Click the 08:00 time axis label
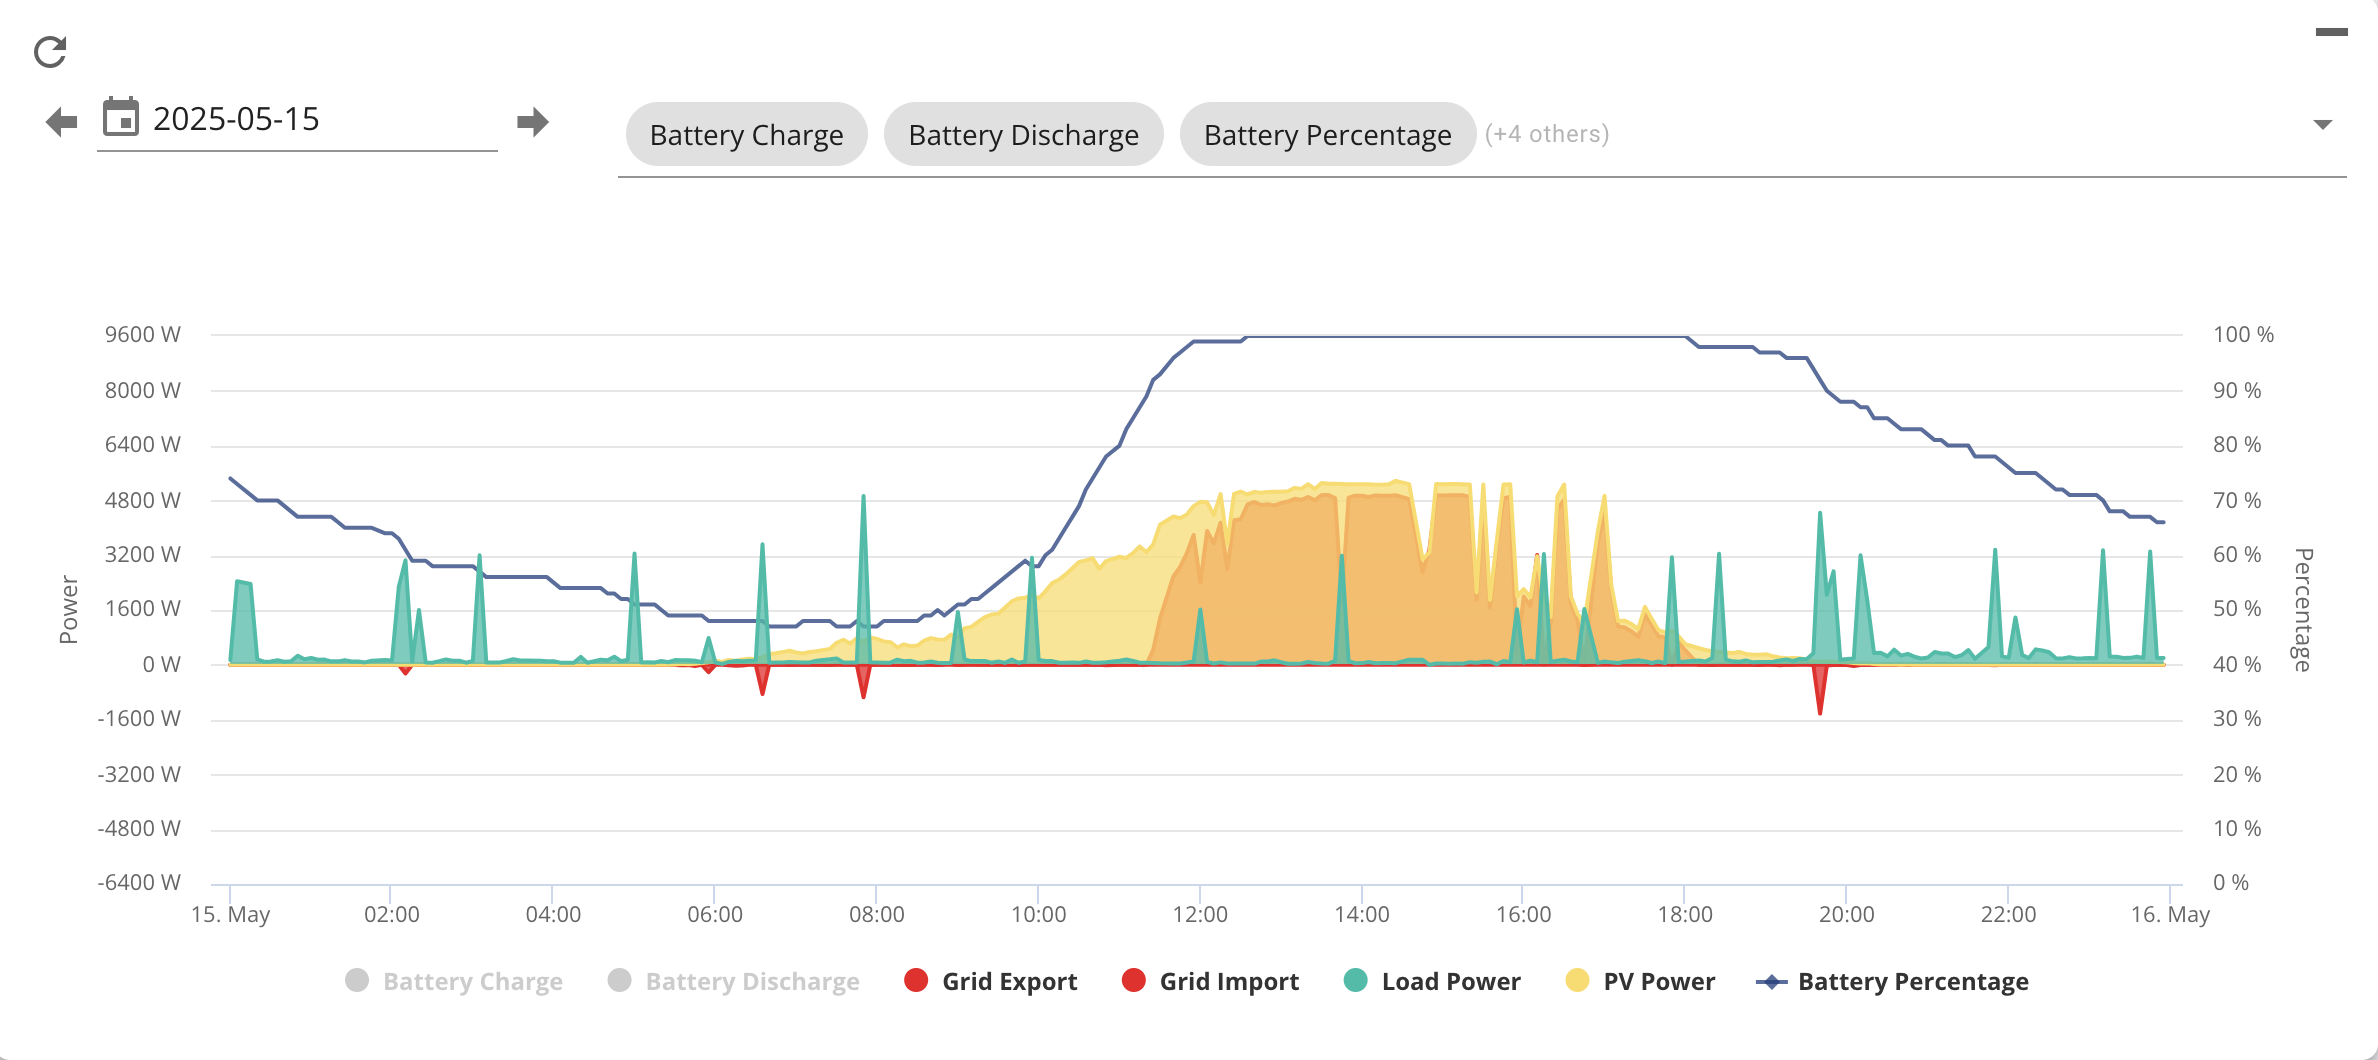 click(x=876, y=914)
